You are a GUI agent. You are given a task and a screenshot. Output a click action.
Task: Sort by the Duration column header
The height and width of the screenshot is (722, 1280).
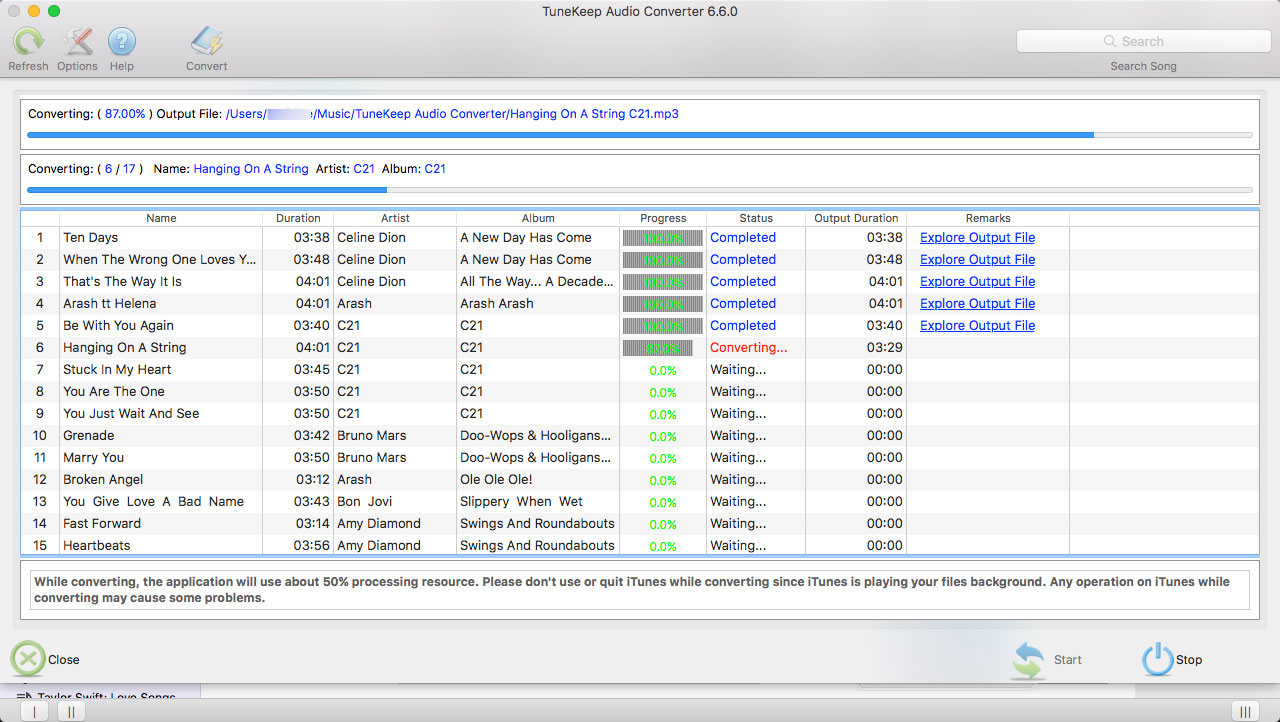tap(298, 218)
